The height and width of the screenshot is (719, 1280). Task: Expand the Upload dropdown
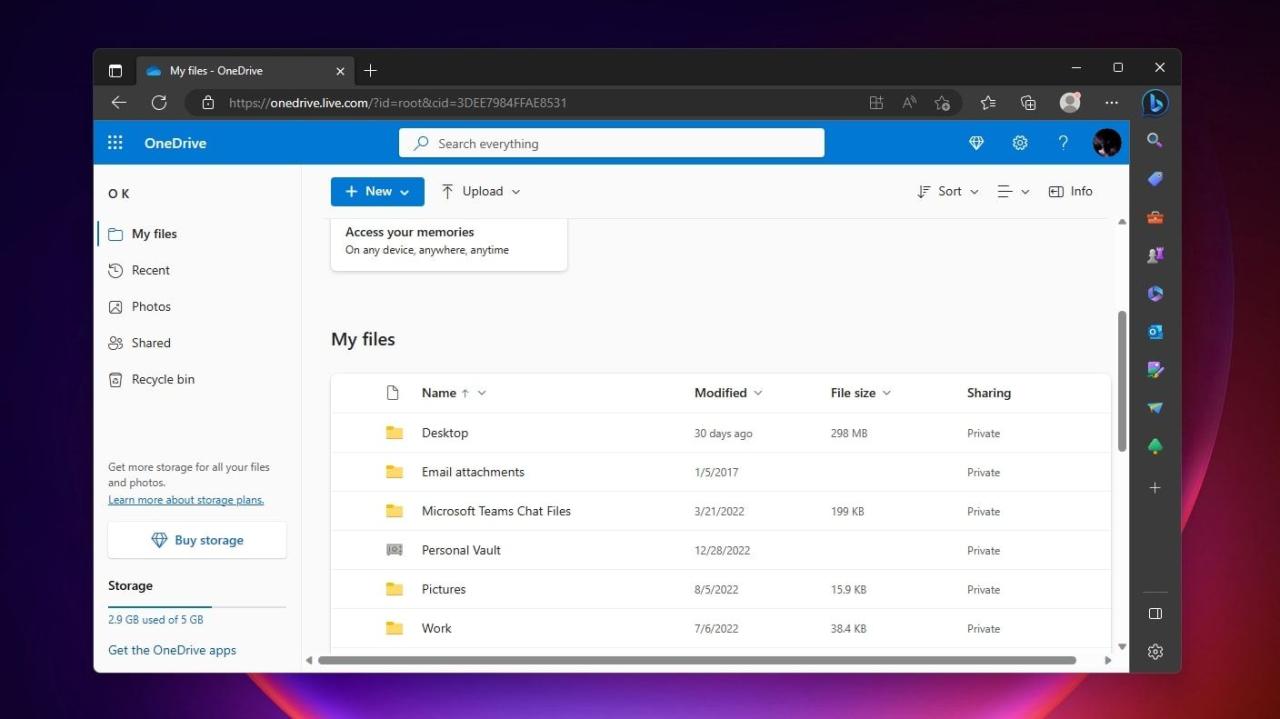click(481, 191)
